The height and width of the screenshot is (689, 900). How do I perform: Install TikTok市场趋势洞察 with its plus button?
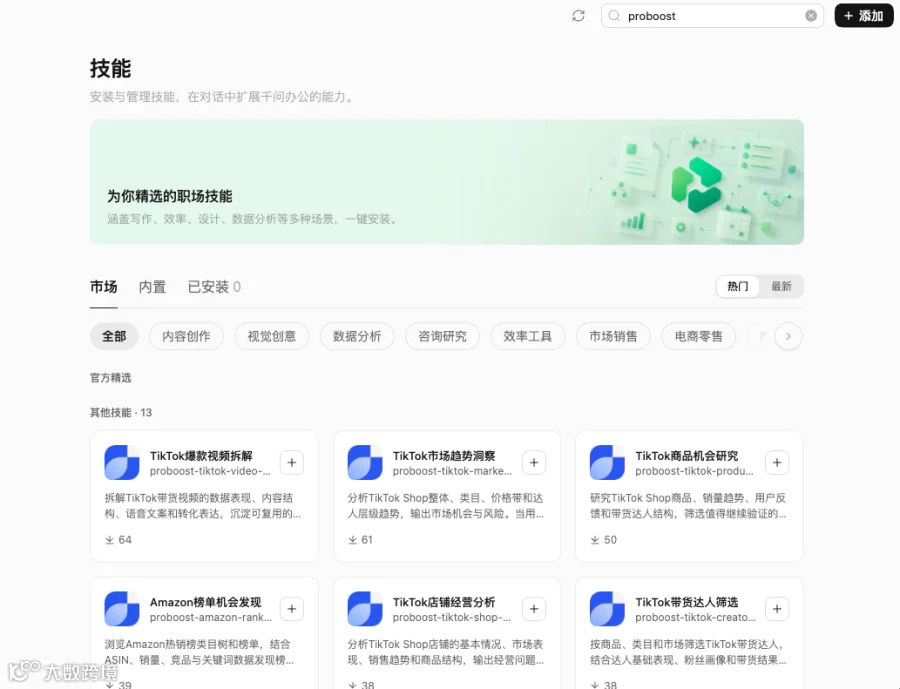(534, 463)
